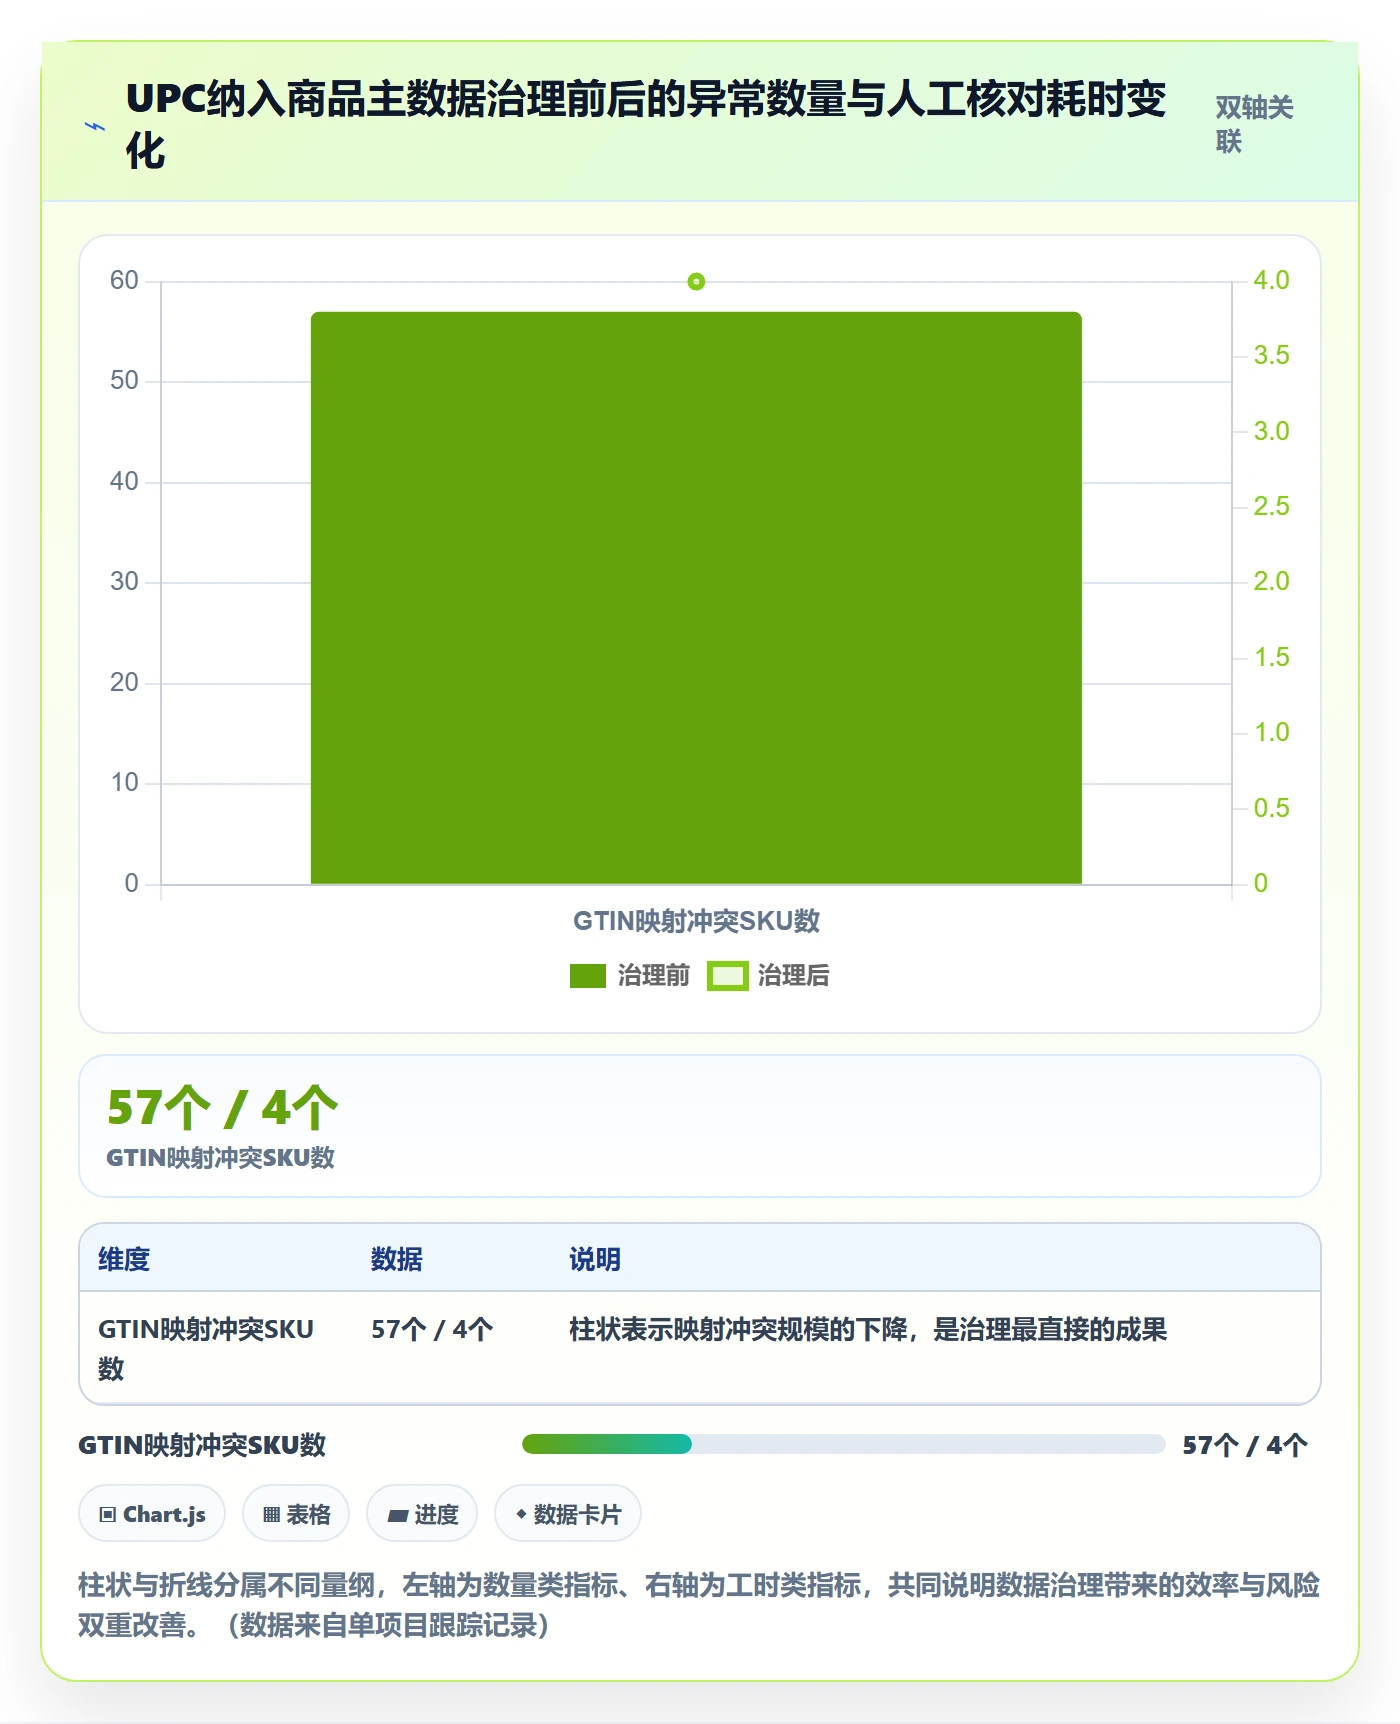
Task: Click the large 57个 / 4个 stat value
Action: pos(222,1108)
